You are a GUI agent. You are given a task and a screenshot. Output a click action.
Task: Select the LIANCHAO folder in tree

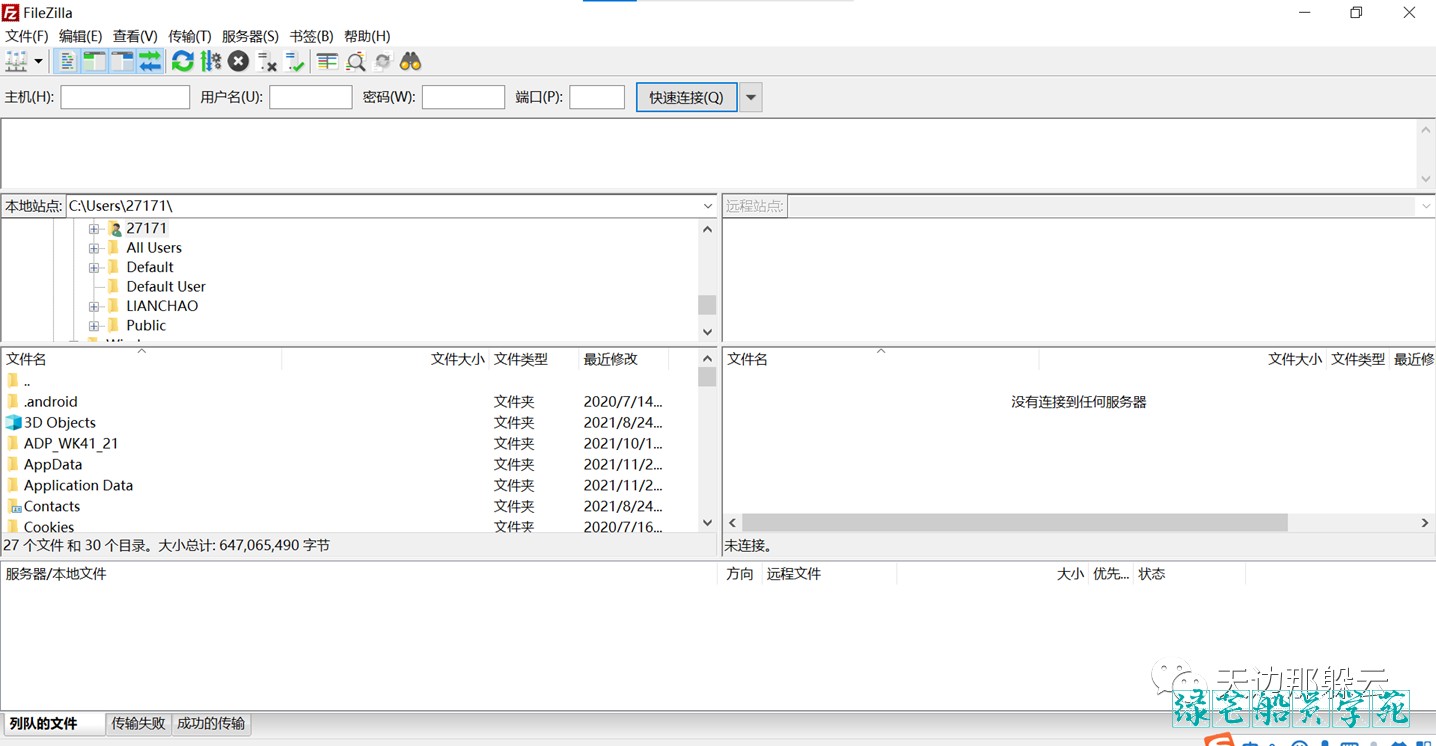point(162,306)
